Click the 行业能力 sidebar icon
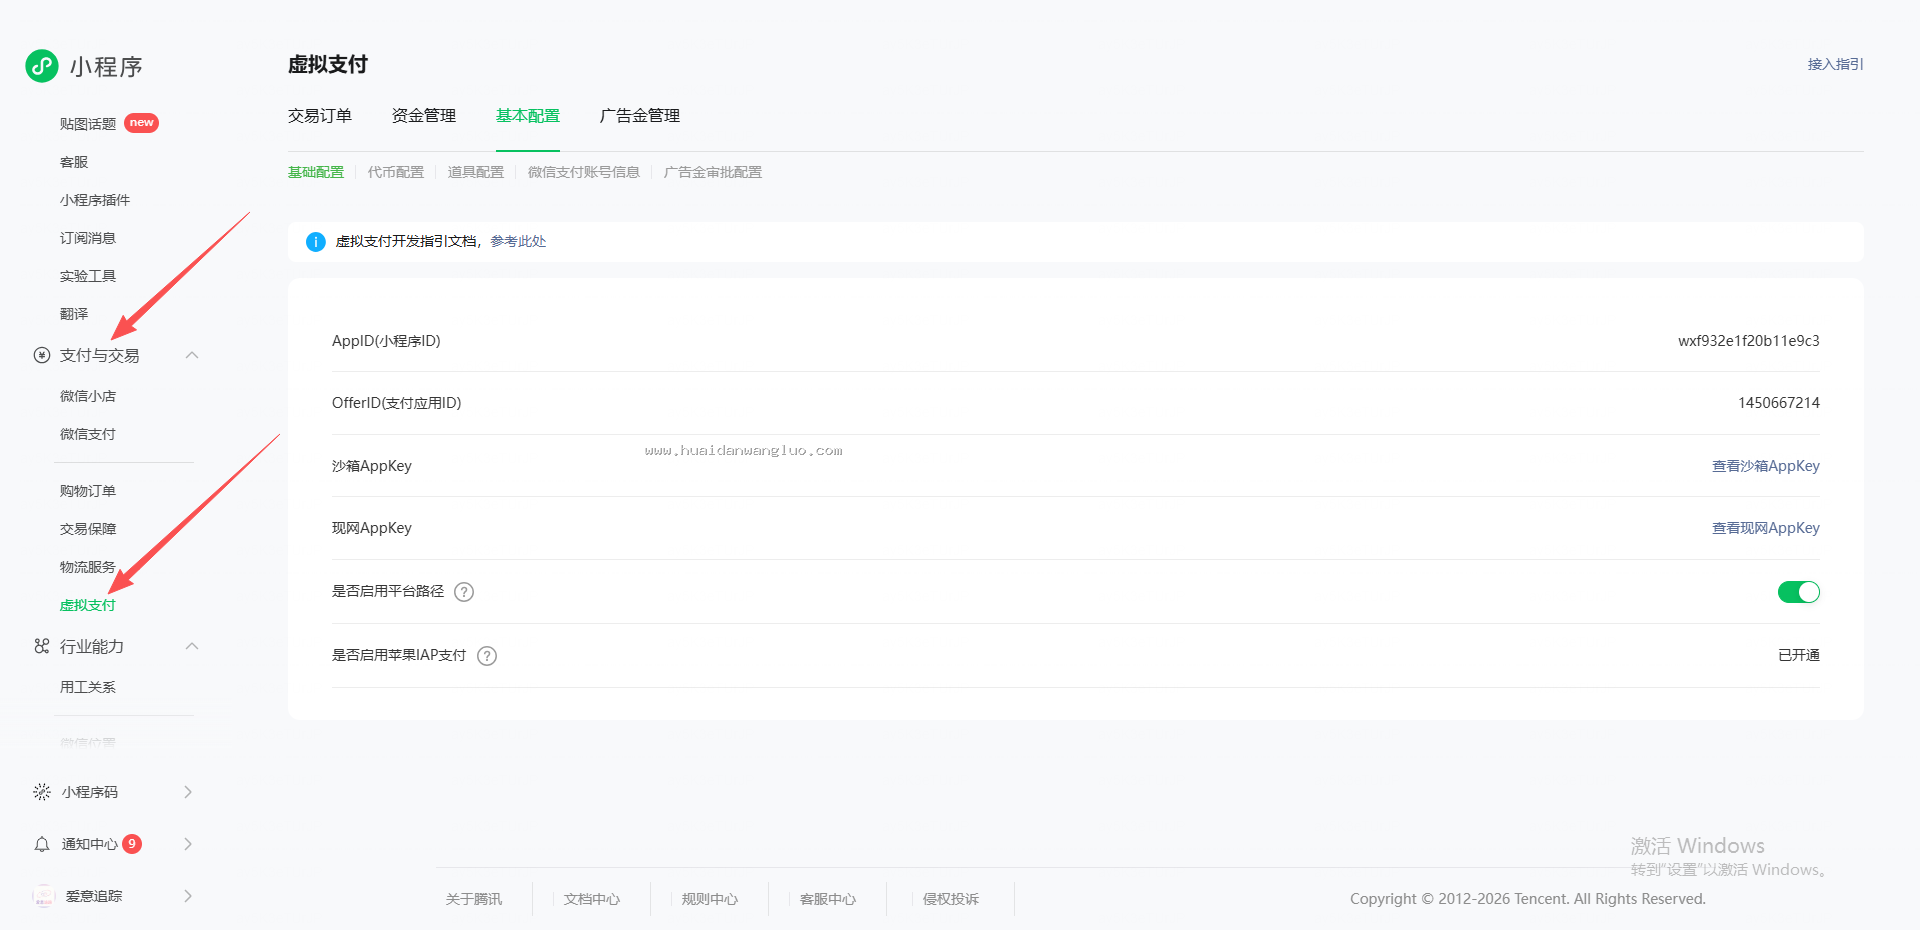 tap(42, 646)
